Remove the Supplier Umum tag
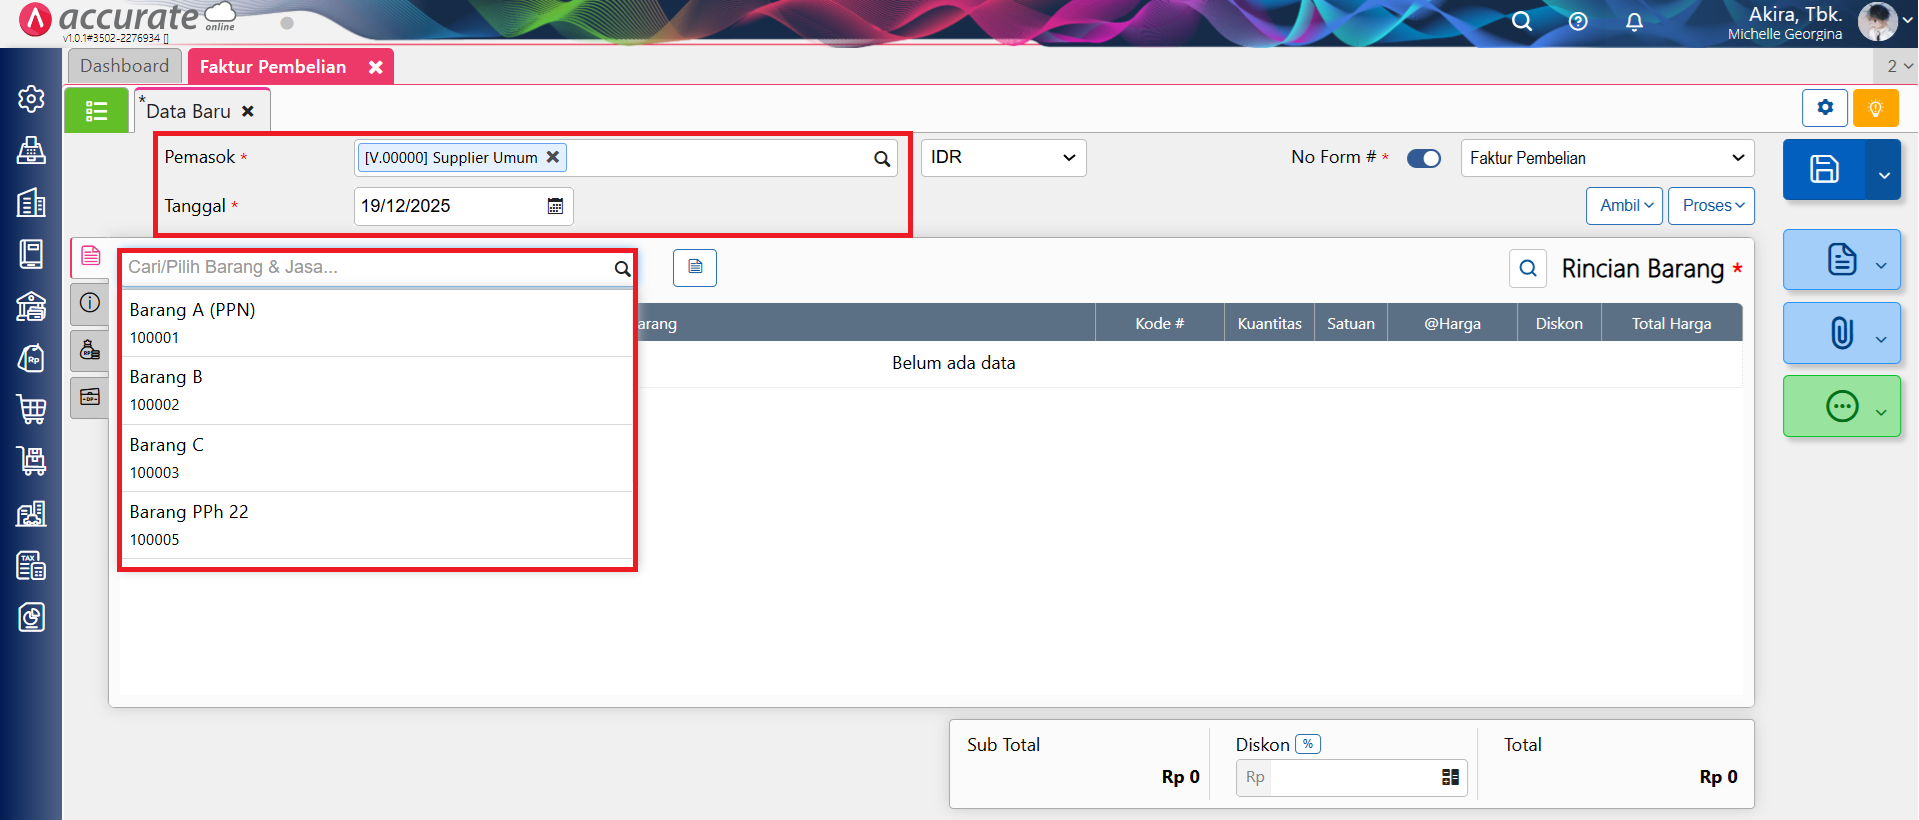This screenshot has height=820, width=1919. pyautogui.click(x=552, y=157)
